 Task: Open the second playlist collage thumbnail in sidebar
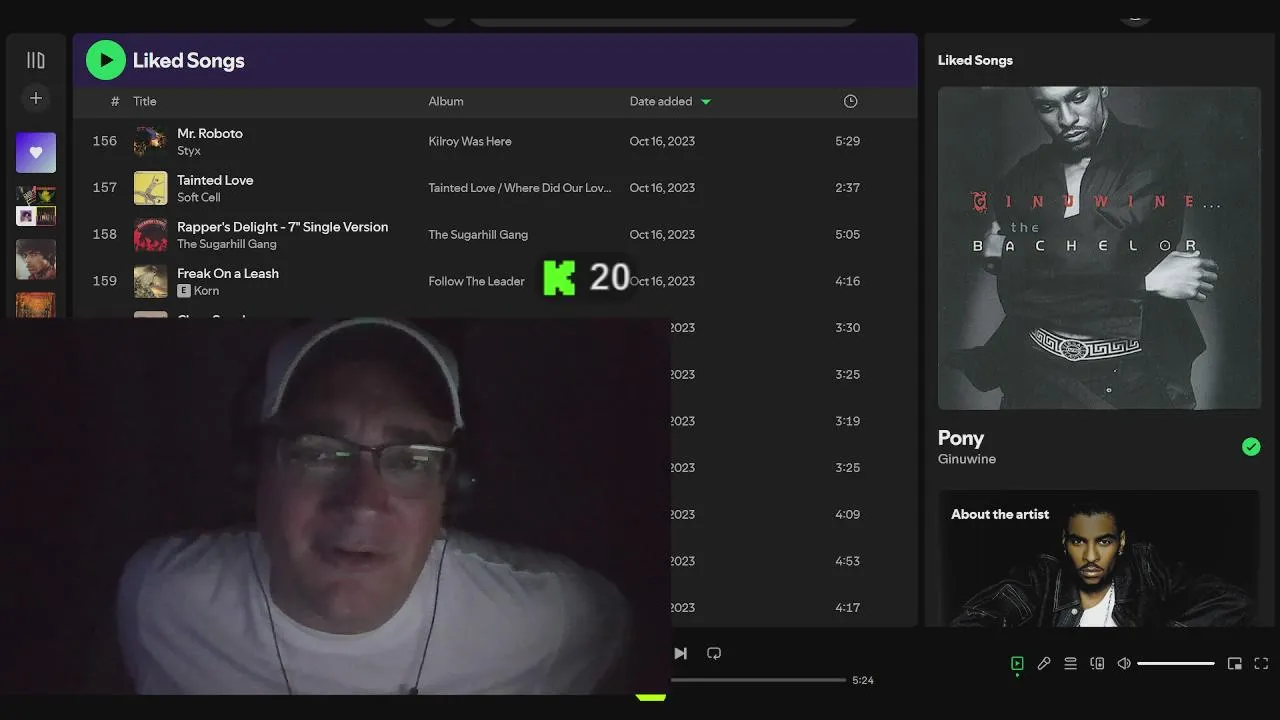click(x=36, y=206)
